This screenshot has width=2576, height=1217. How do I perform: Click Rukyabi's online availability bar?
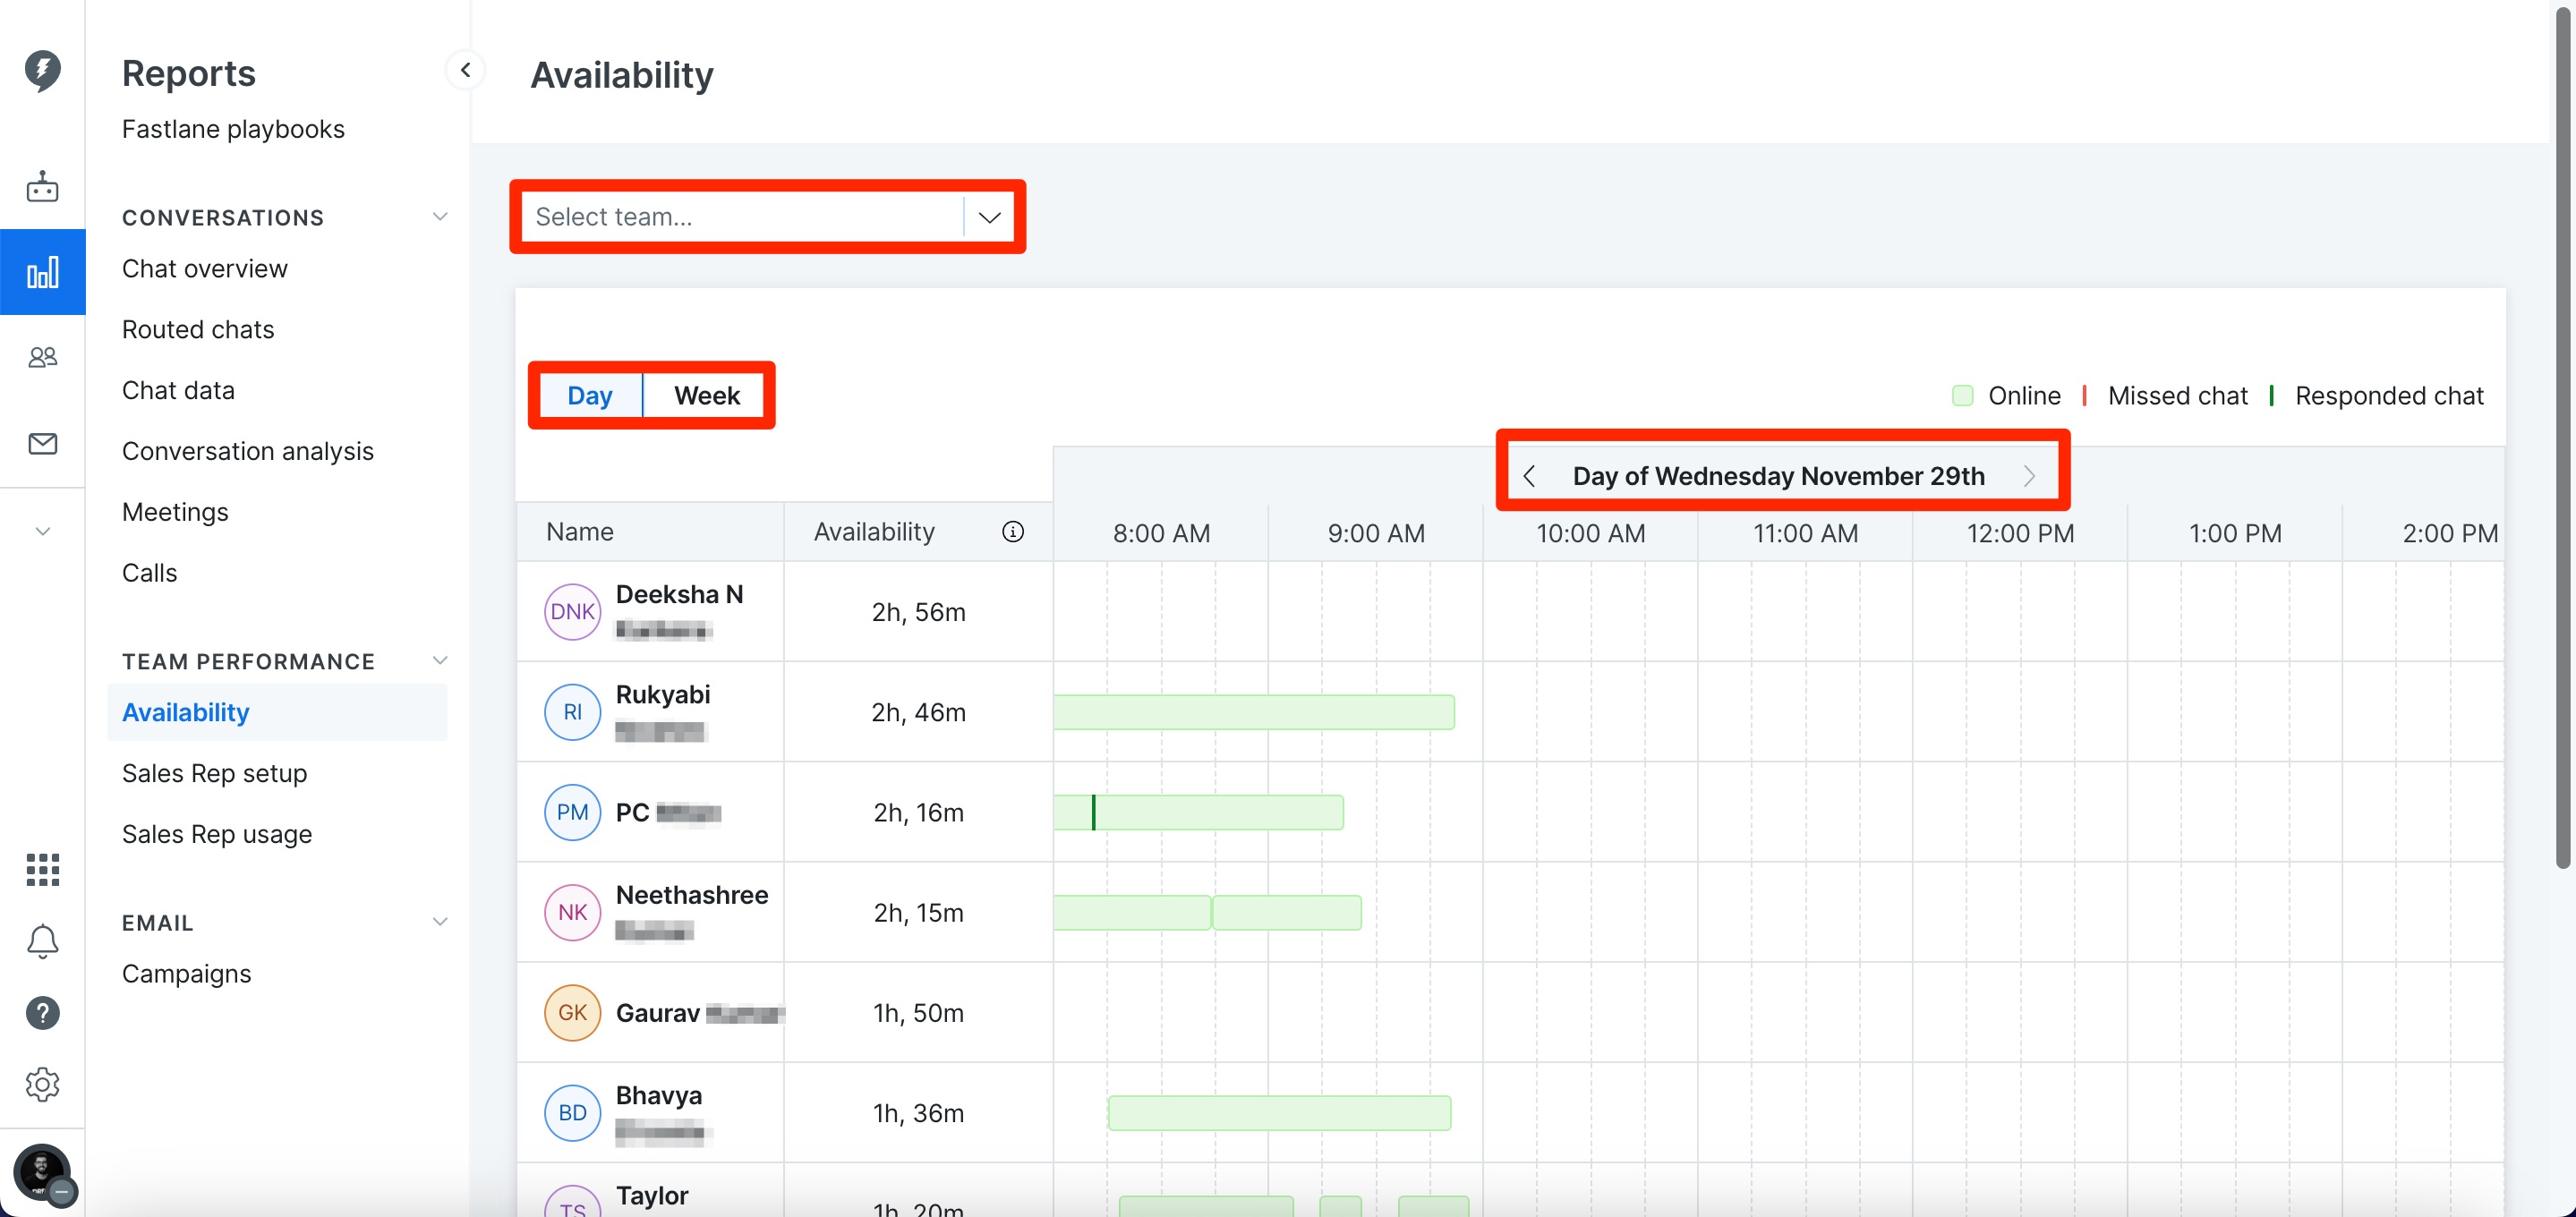[x=1254, y=712]
